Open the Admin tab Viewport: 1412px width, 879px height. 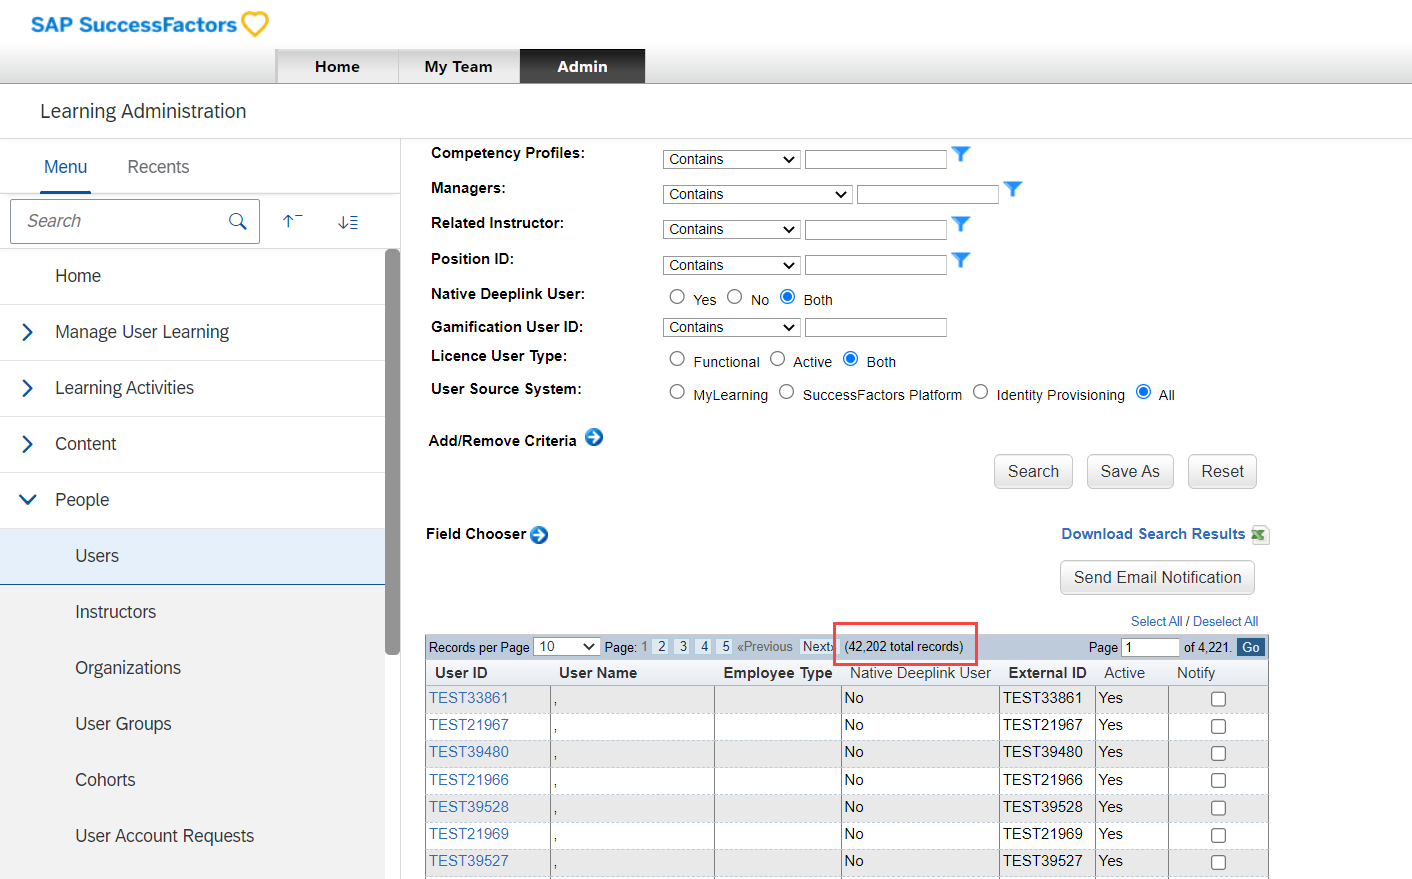(582, 66)
